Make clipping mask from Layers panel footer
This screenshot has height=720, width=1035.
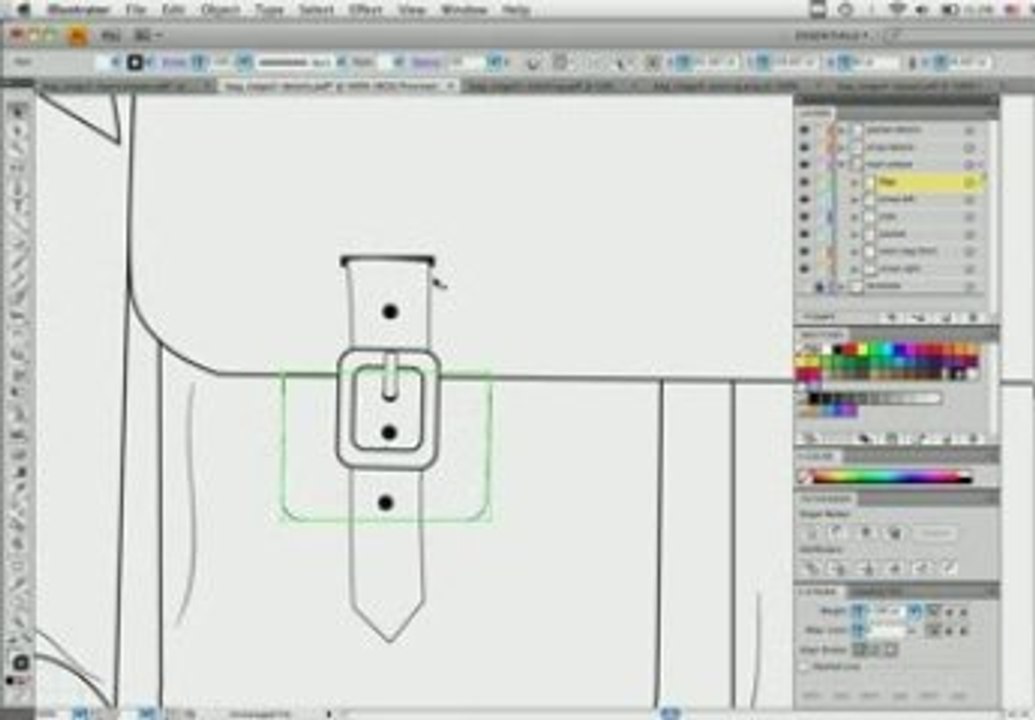892,317
